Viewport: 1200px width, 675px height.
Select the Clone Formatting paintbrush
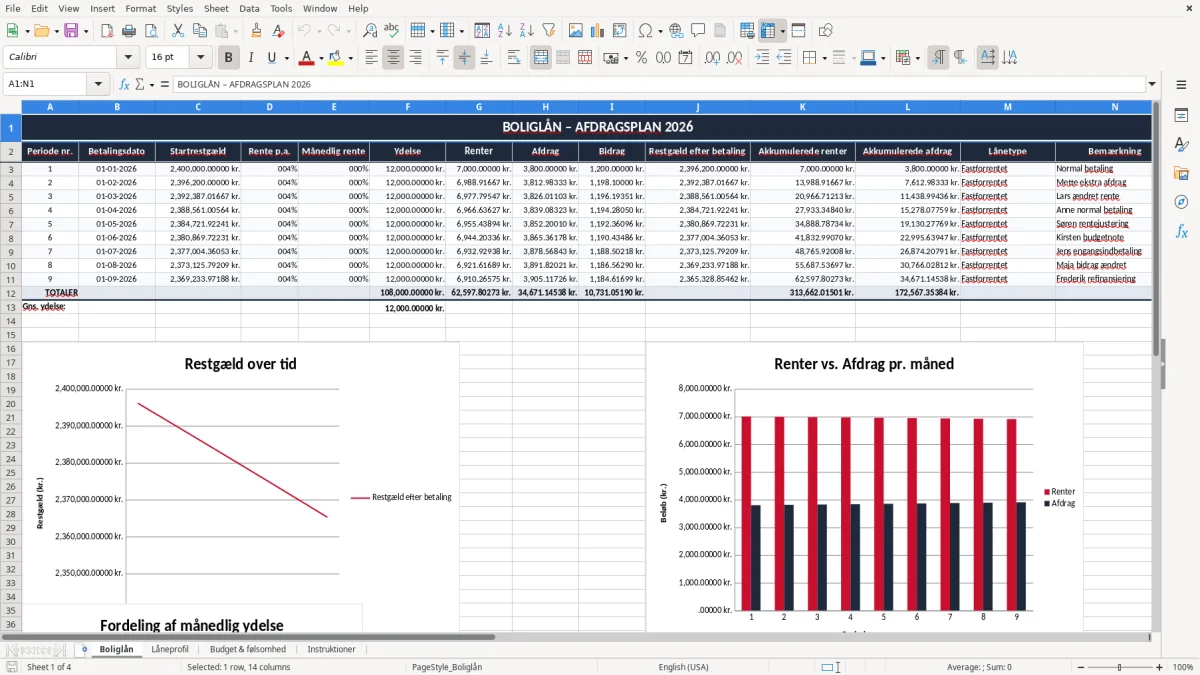256,31
